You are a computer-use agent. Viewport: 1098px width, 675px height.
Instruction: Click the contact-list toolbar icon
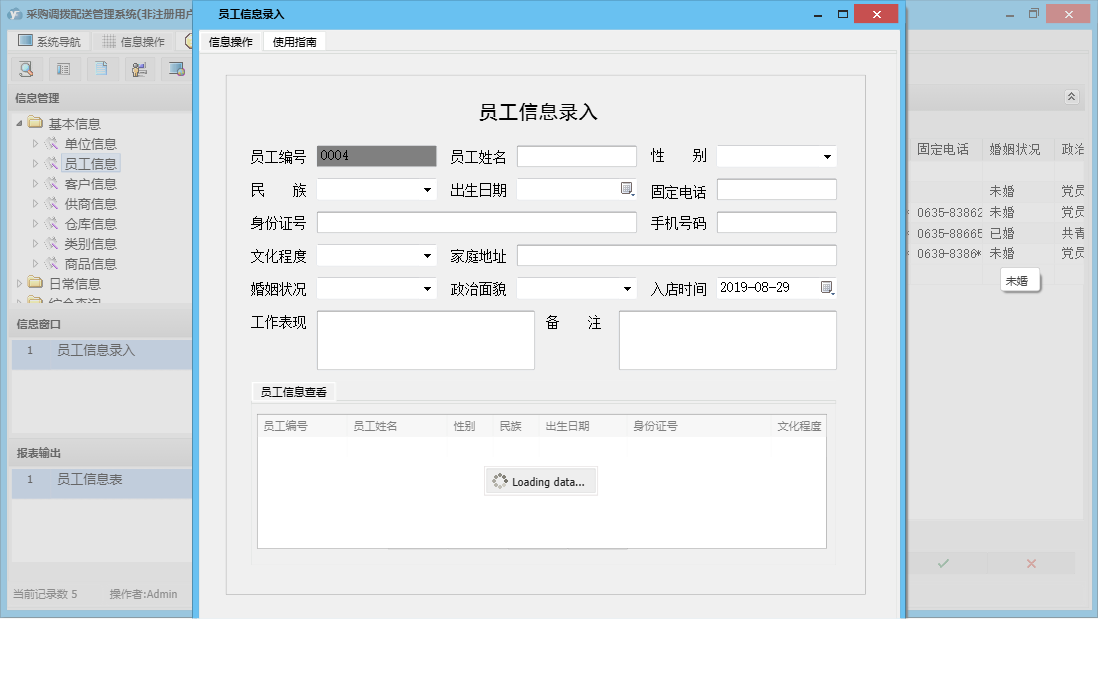point(62,68)
